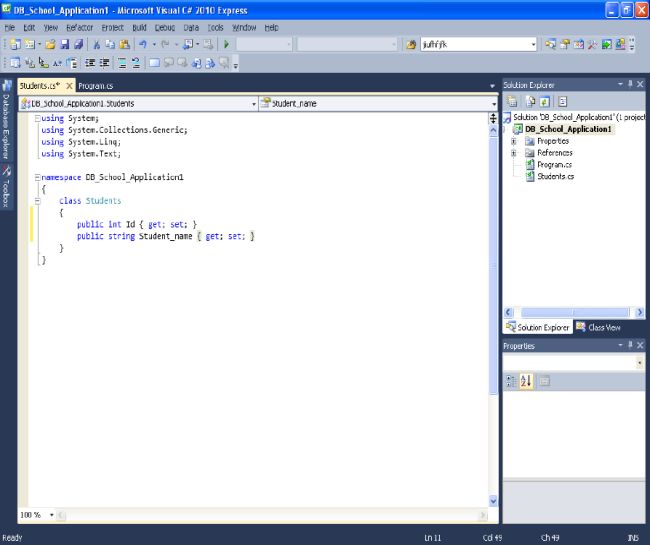This screenshot has height=545, width=650.
Task: Close the Students.cs tab
Action: (x=69, y=86)
